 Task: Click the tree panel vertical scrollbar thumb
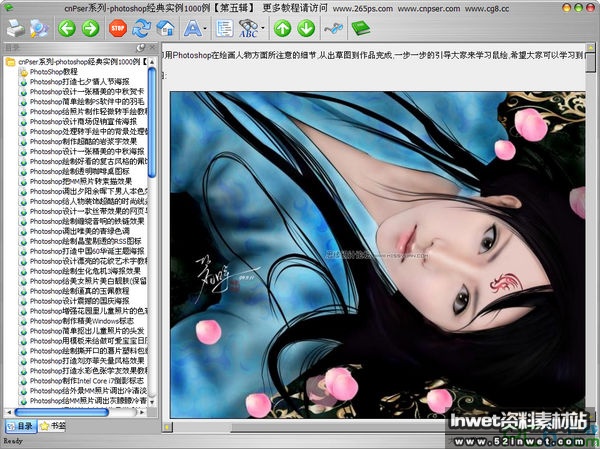point(152,122)
